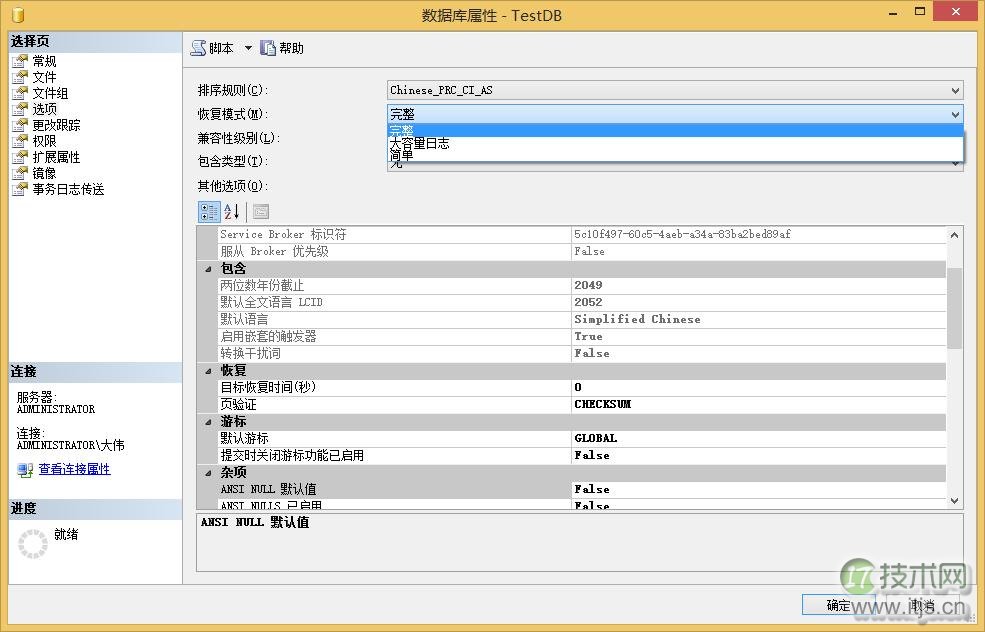This screenshot has width=985, height=632.
Task: Select the 转换干扰词 row
Action: (x=582, y=353)
